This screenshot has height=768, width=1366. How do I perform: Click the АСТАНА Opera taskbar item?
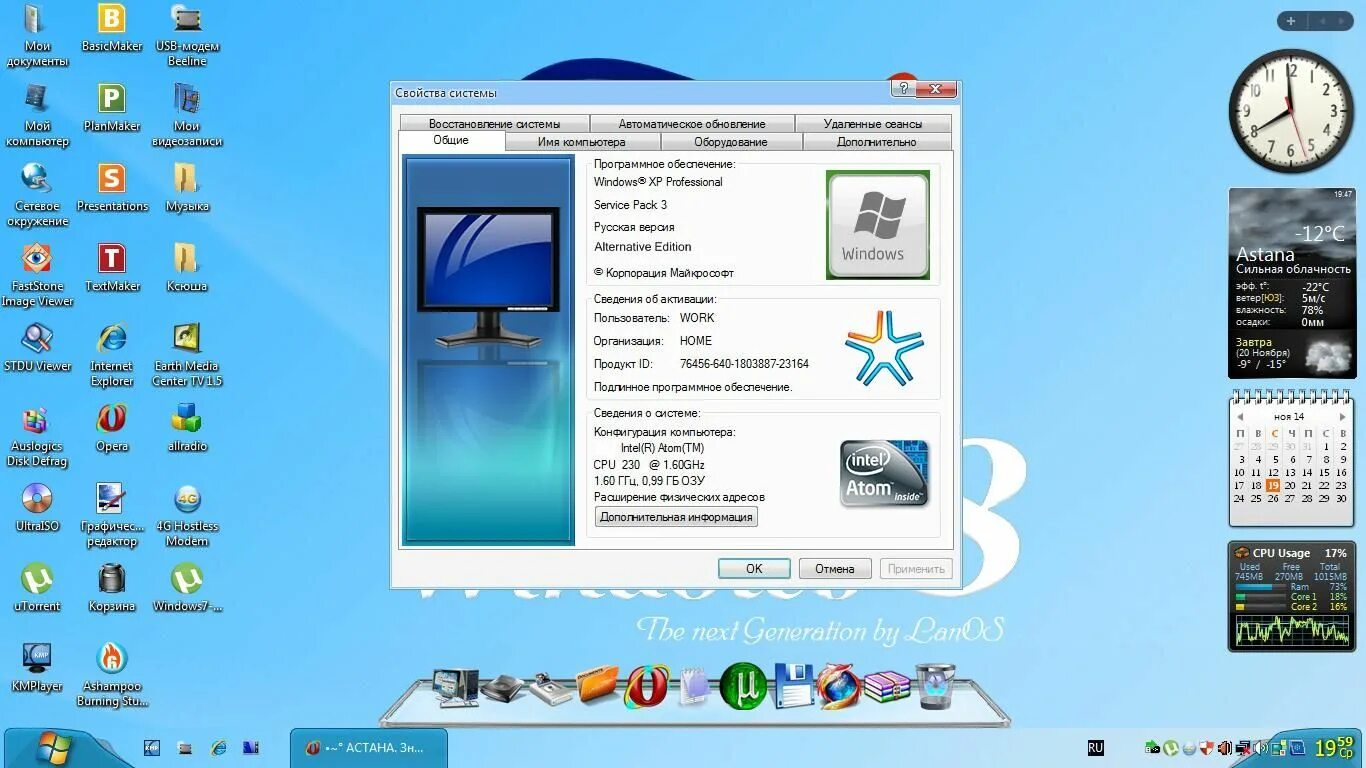pos(369,748)
